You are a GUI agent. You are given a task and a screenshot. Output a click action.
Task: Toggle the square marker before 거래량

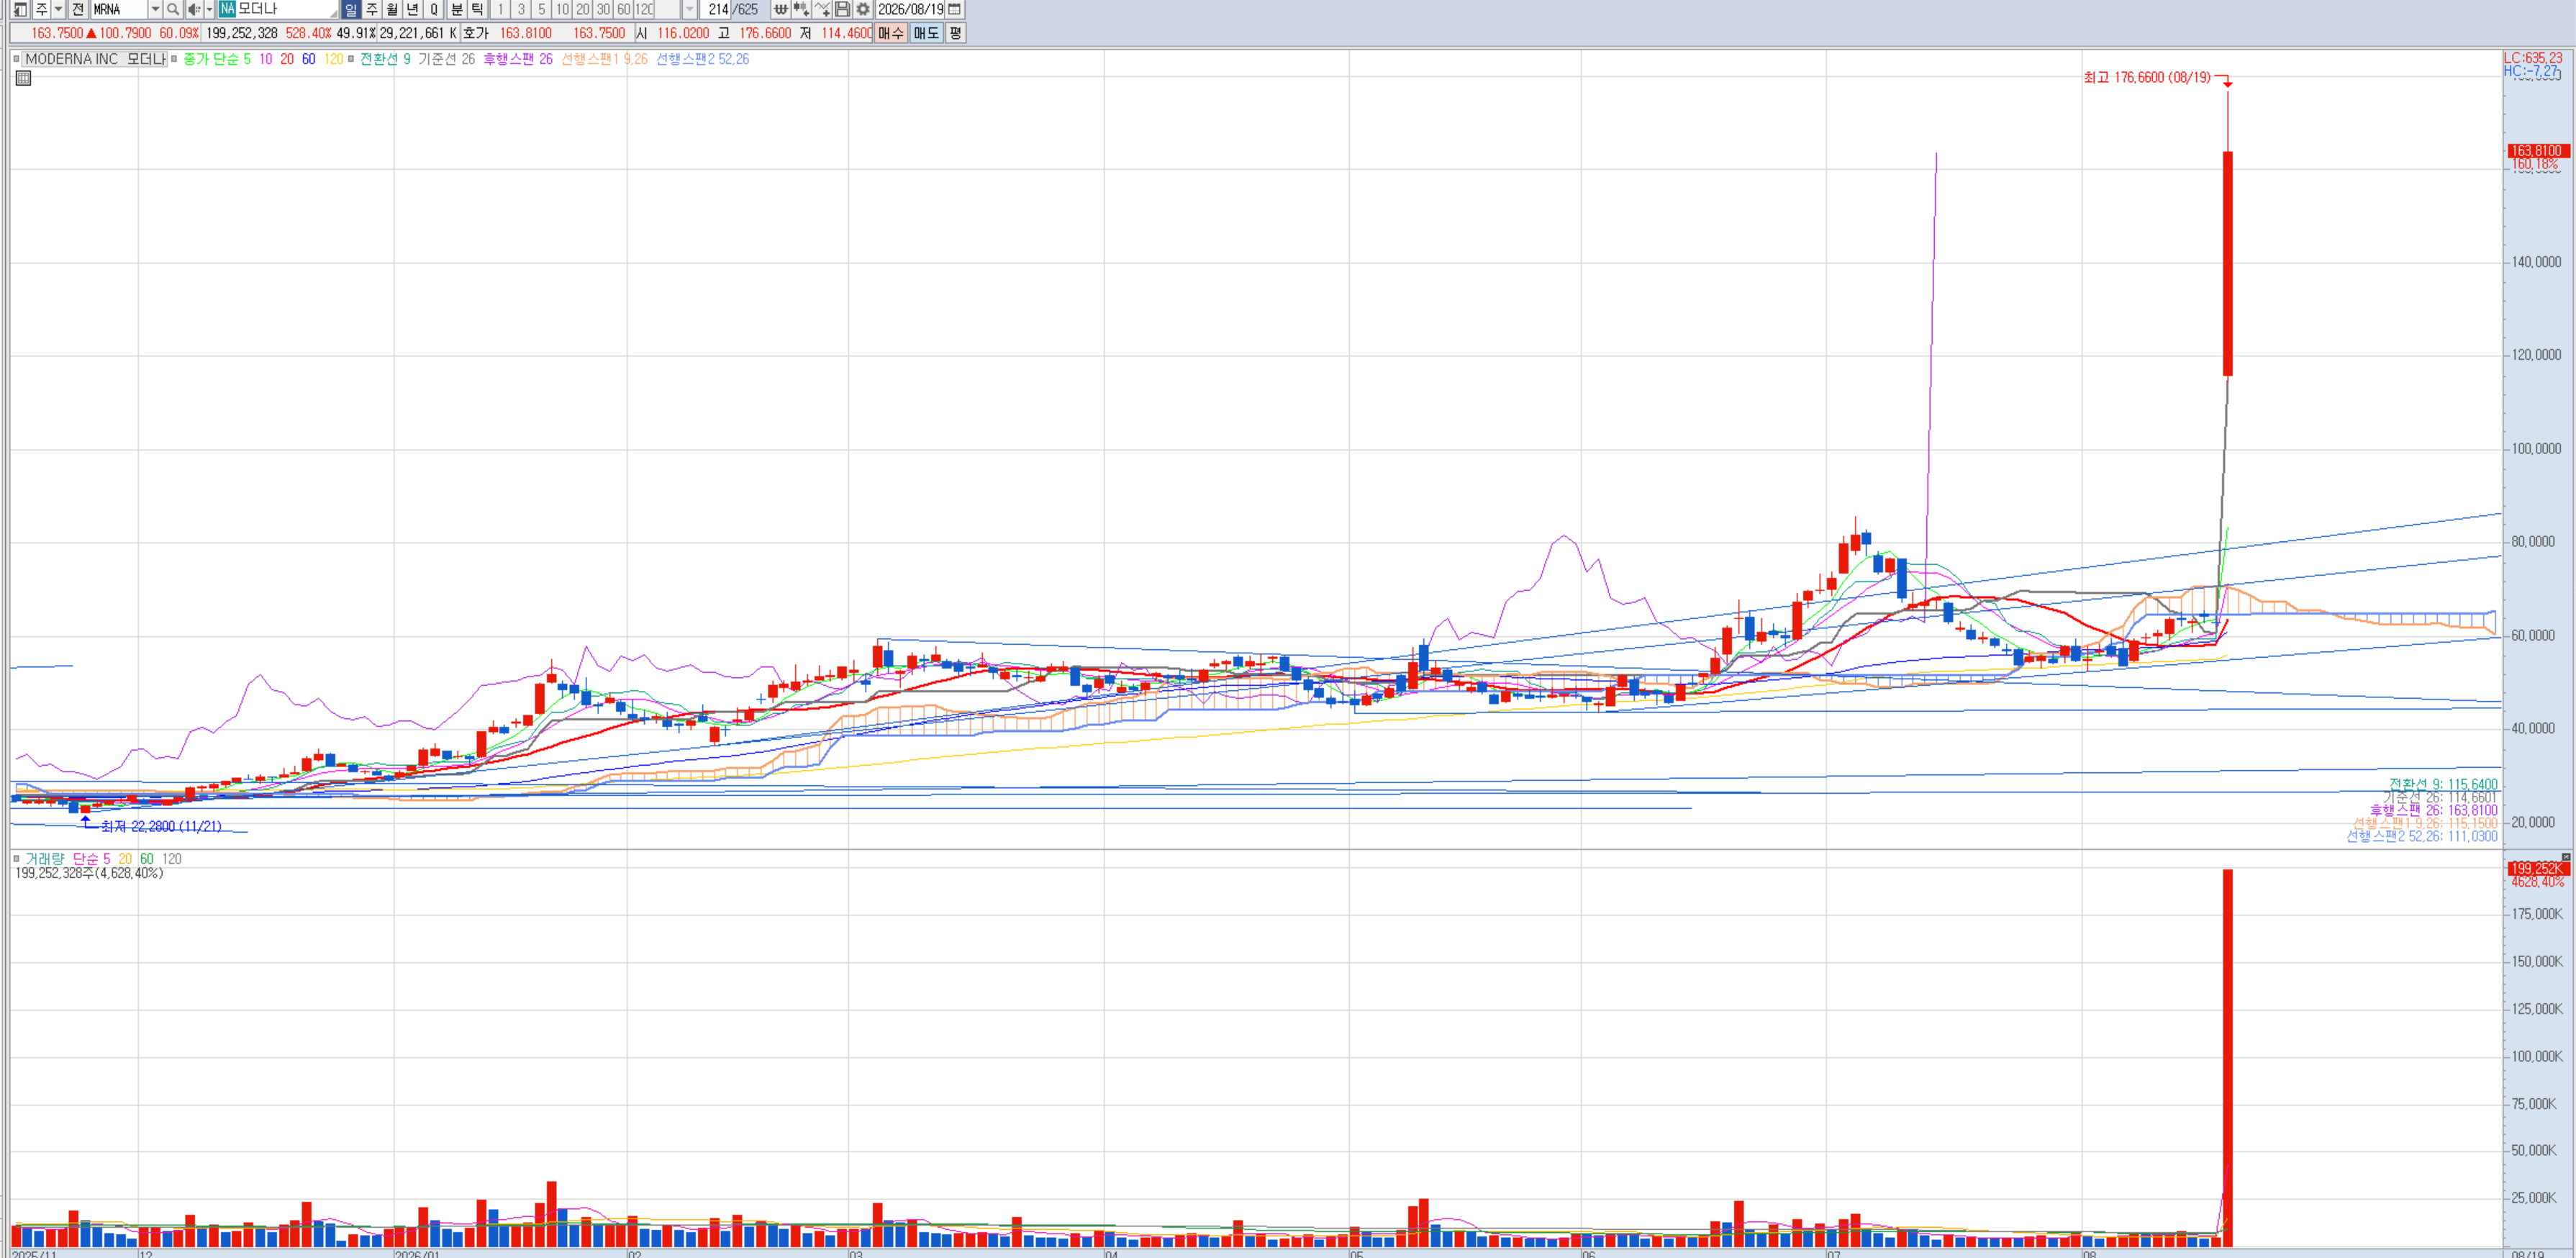[x=16, y=859]
